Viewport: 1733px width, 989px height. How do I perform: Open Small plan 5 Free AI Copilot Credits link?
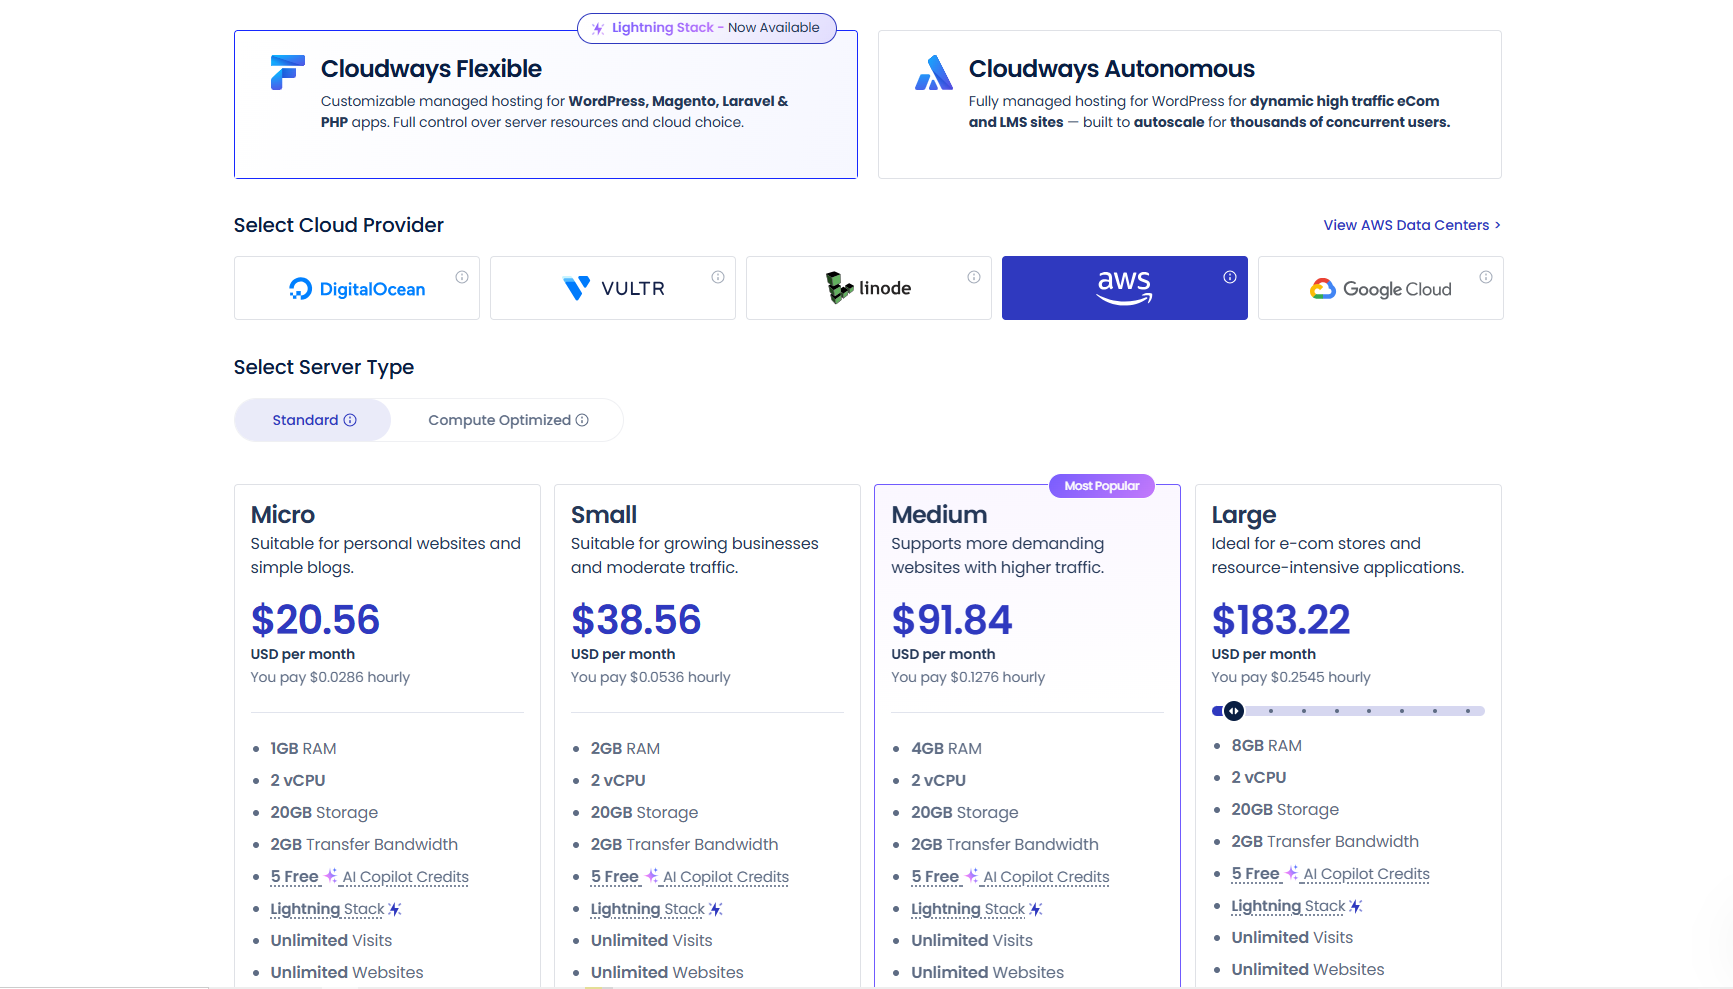coord(689,877)
